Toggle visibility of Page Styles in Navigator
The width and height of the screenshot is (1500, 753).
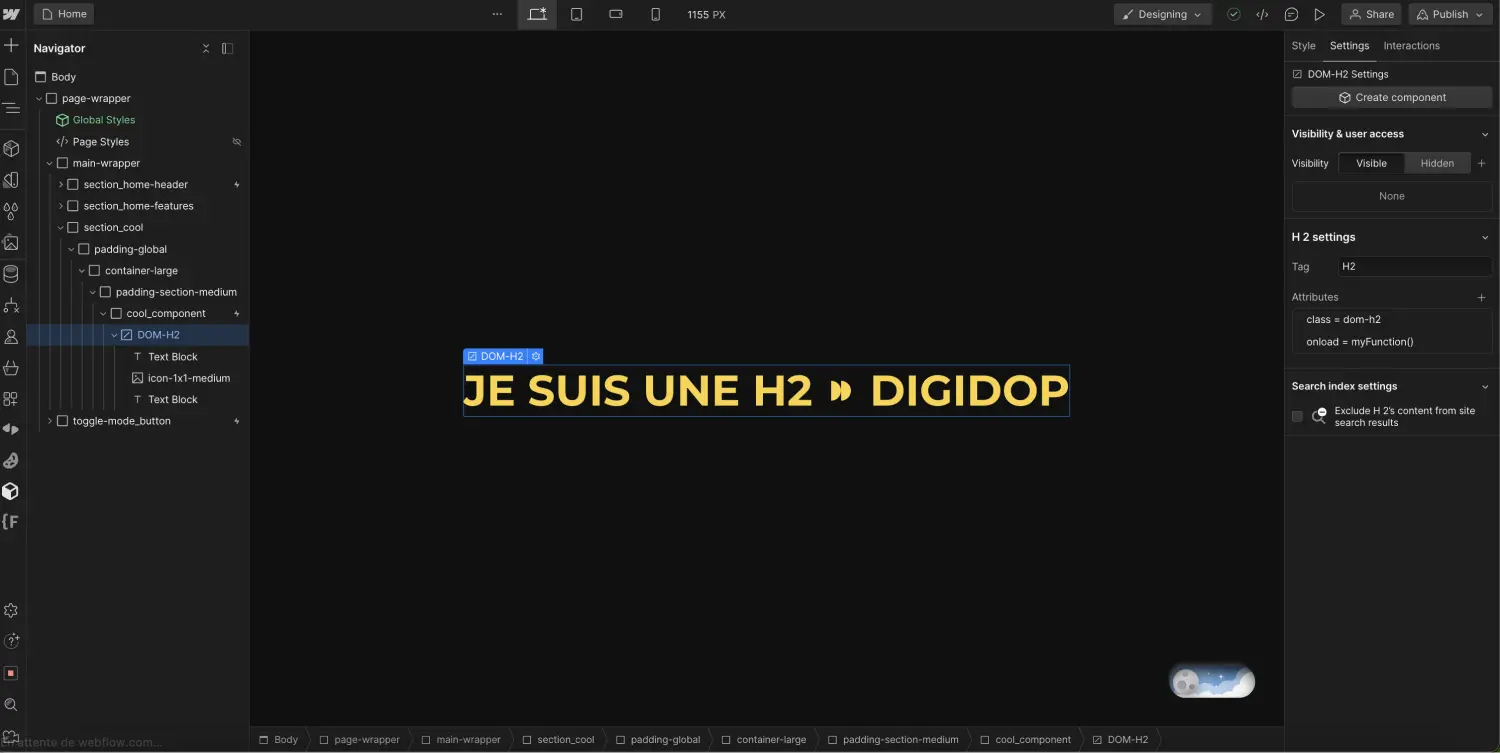coord(237,141)
